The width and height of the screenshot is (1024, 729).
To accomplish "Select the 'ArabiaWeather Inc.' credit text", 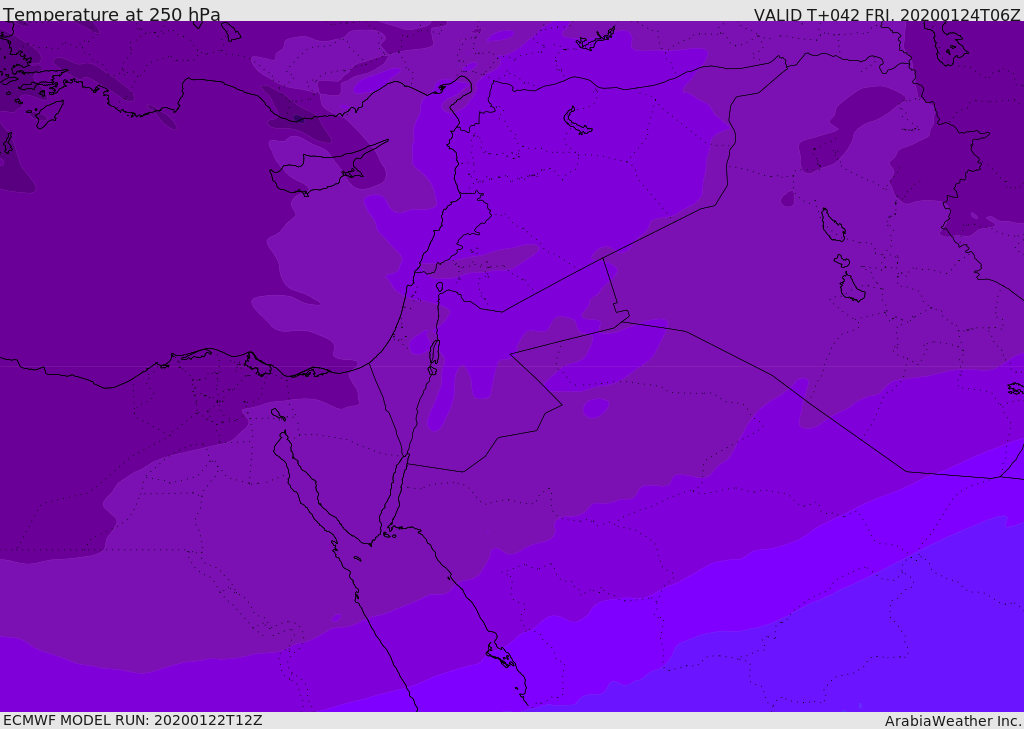I will [953, 721].
